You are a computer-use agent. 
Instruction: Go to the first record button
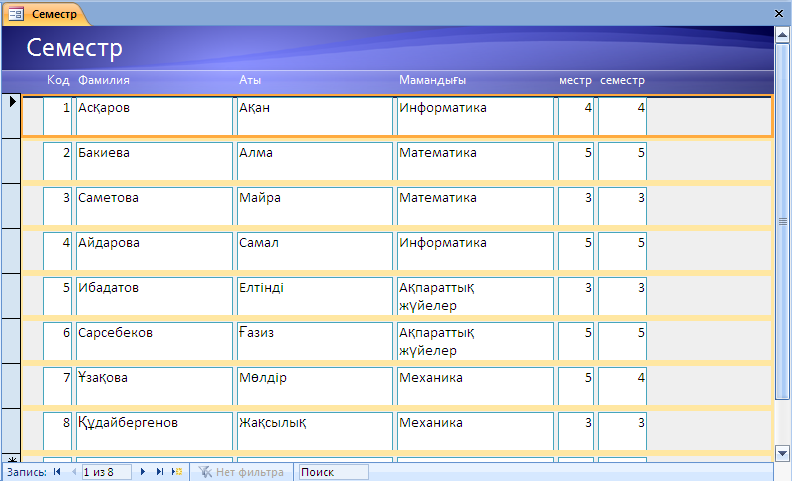[57, 472]
